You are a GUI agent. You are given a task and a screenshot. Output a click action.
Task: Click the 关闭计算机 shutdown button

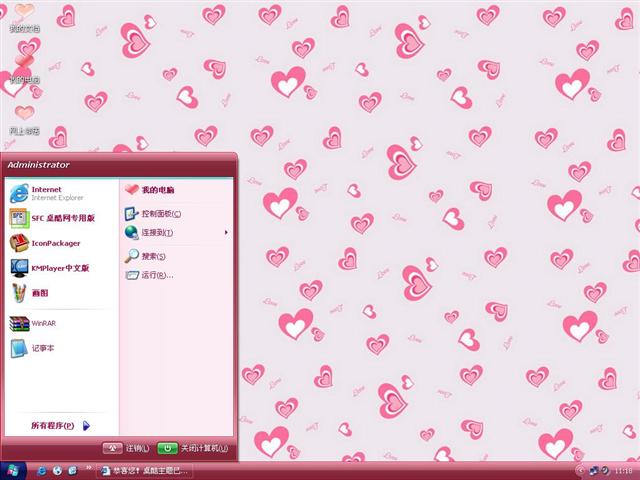193,448
